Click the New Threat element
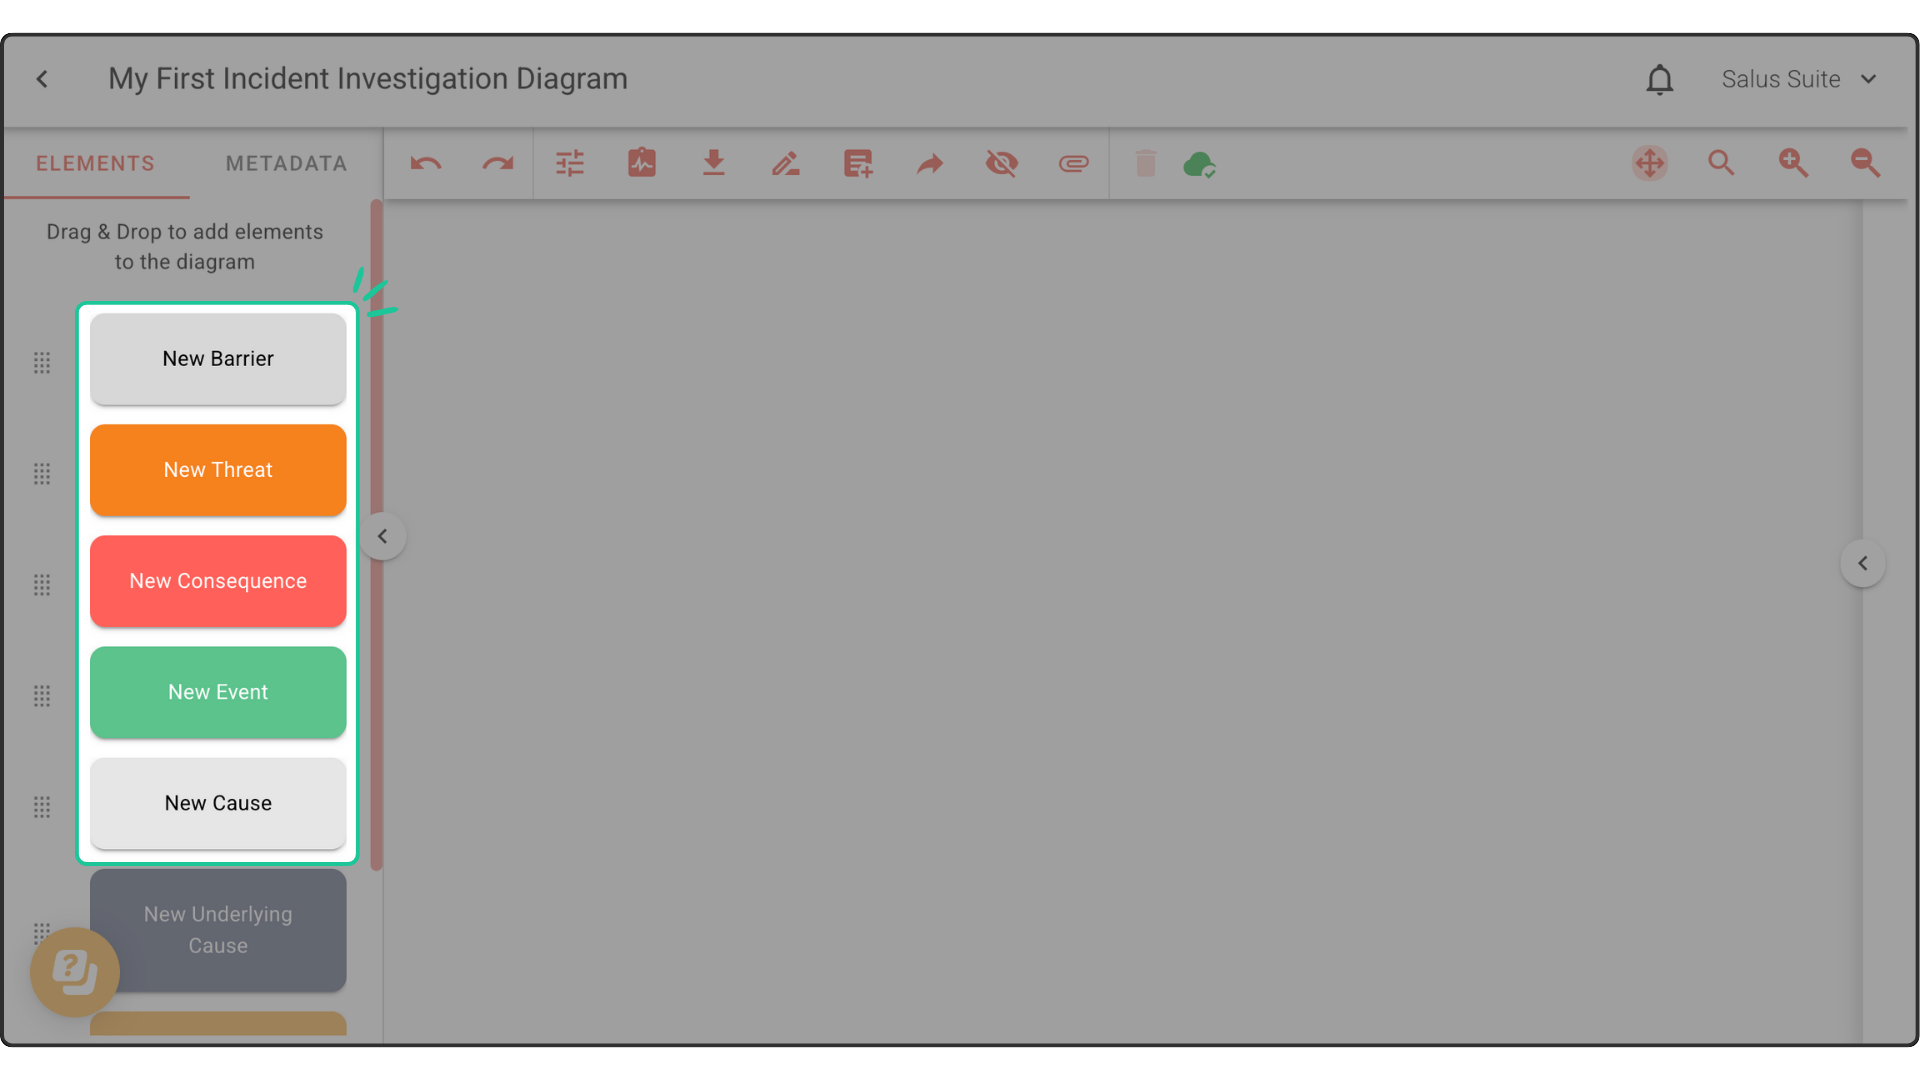 [x=218, y=470]
